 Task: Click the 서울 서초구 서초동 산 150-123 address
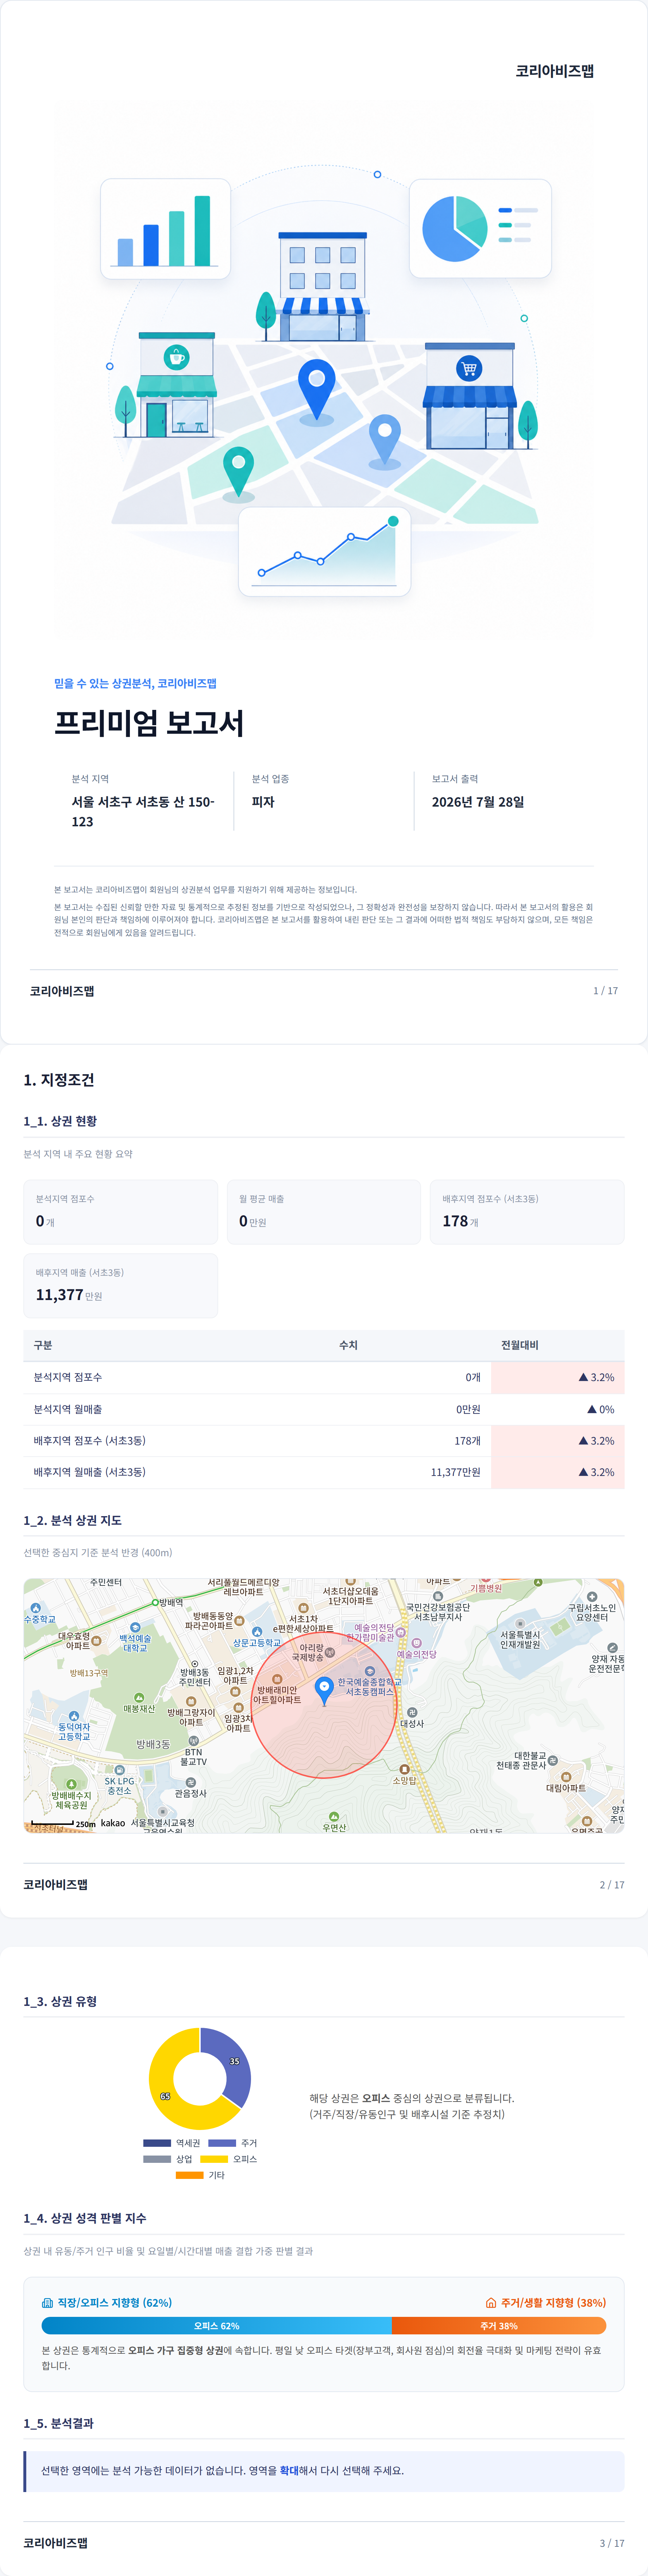(143, 812)
